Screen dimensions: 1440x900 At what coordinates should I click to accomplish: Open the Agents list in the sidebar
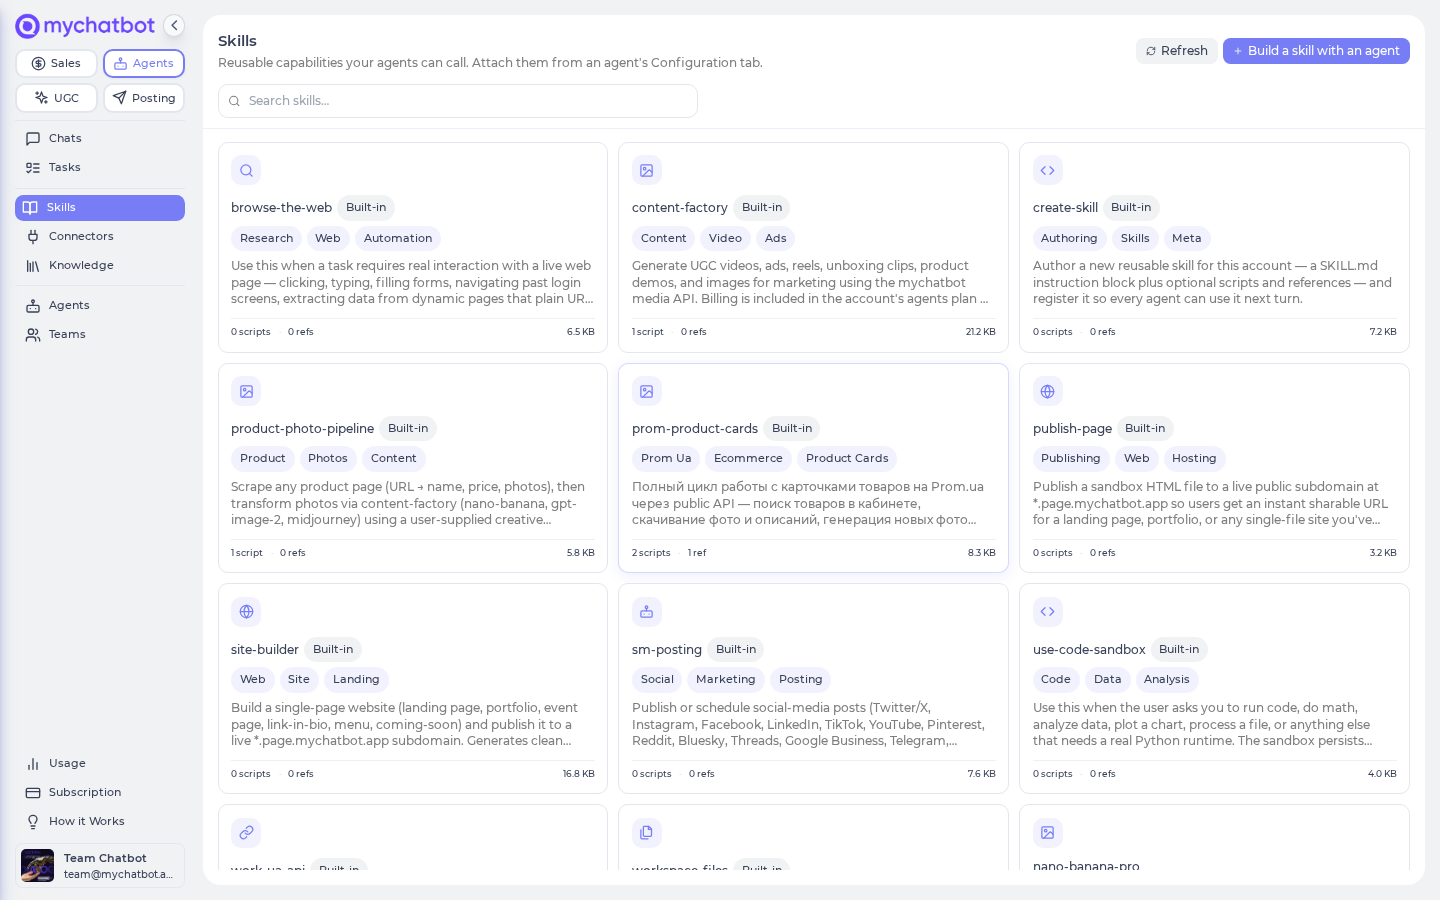click(100, 306)
